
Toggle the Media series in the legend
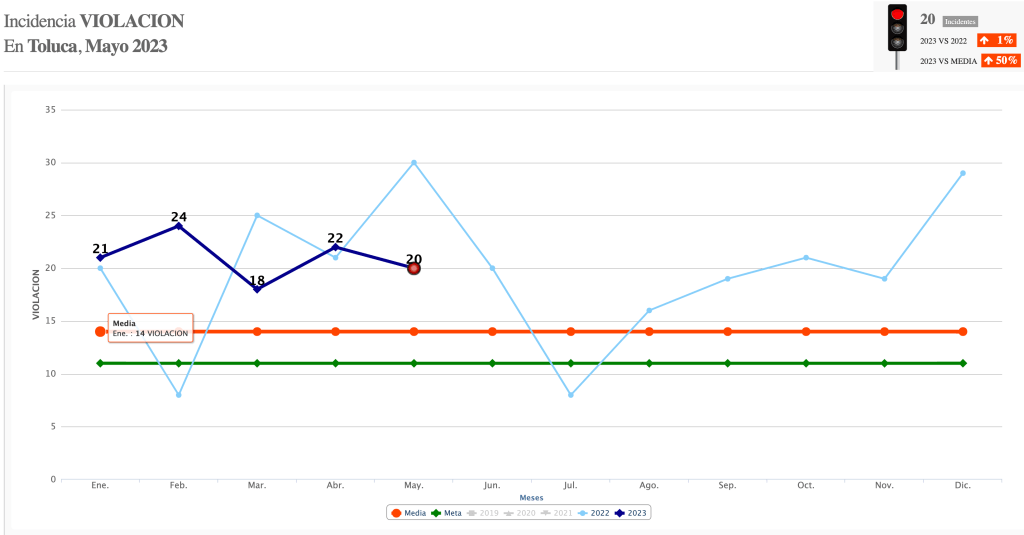408,513
